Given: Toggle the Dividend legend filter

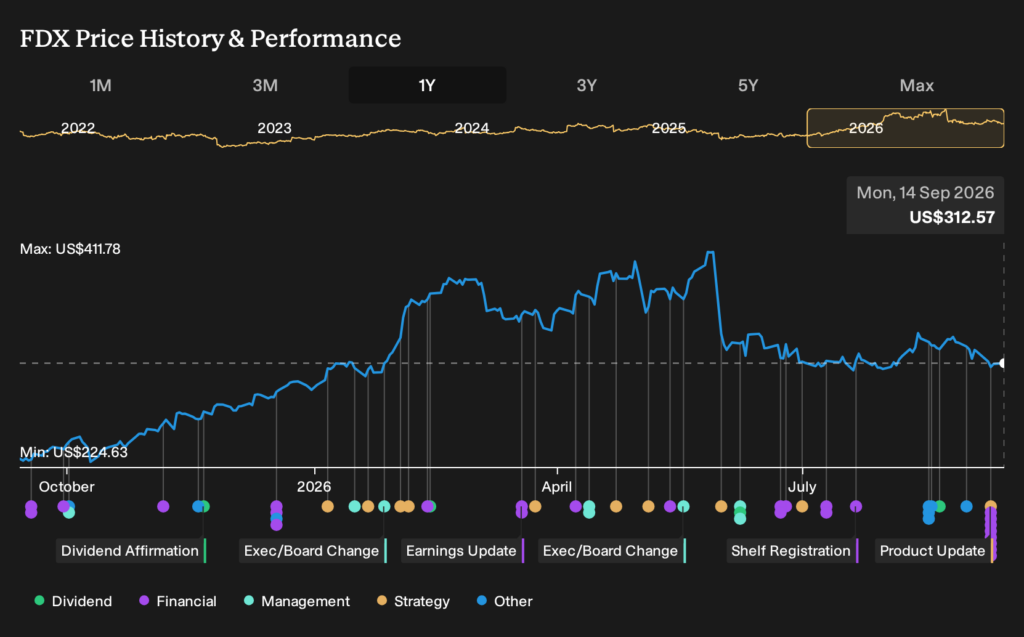Looking at the screenshot, I should pos(73,601).
